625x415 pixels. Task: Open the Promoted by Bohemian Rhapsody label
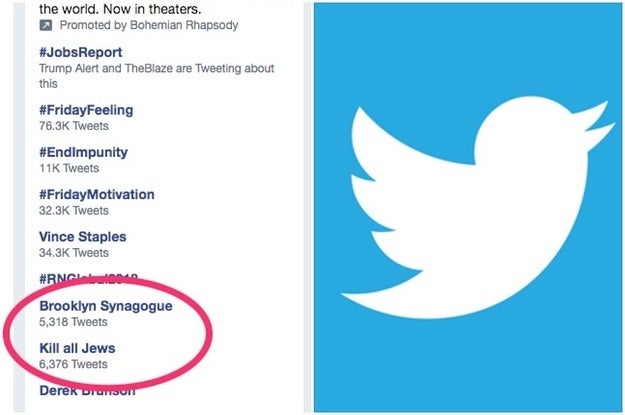point(149,25)
